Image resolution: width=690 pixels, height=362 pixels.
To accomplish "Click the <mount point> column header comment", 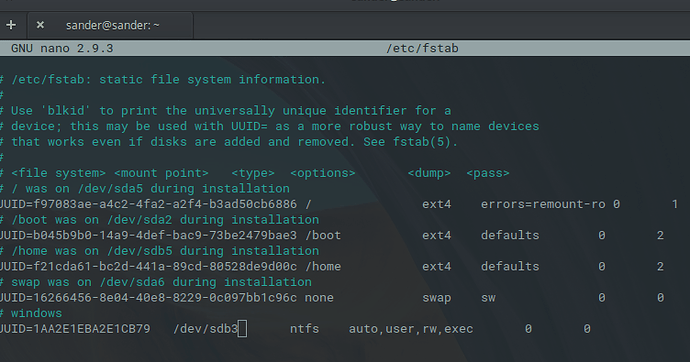I will [161, 173].
